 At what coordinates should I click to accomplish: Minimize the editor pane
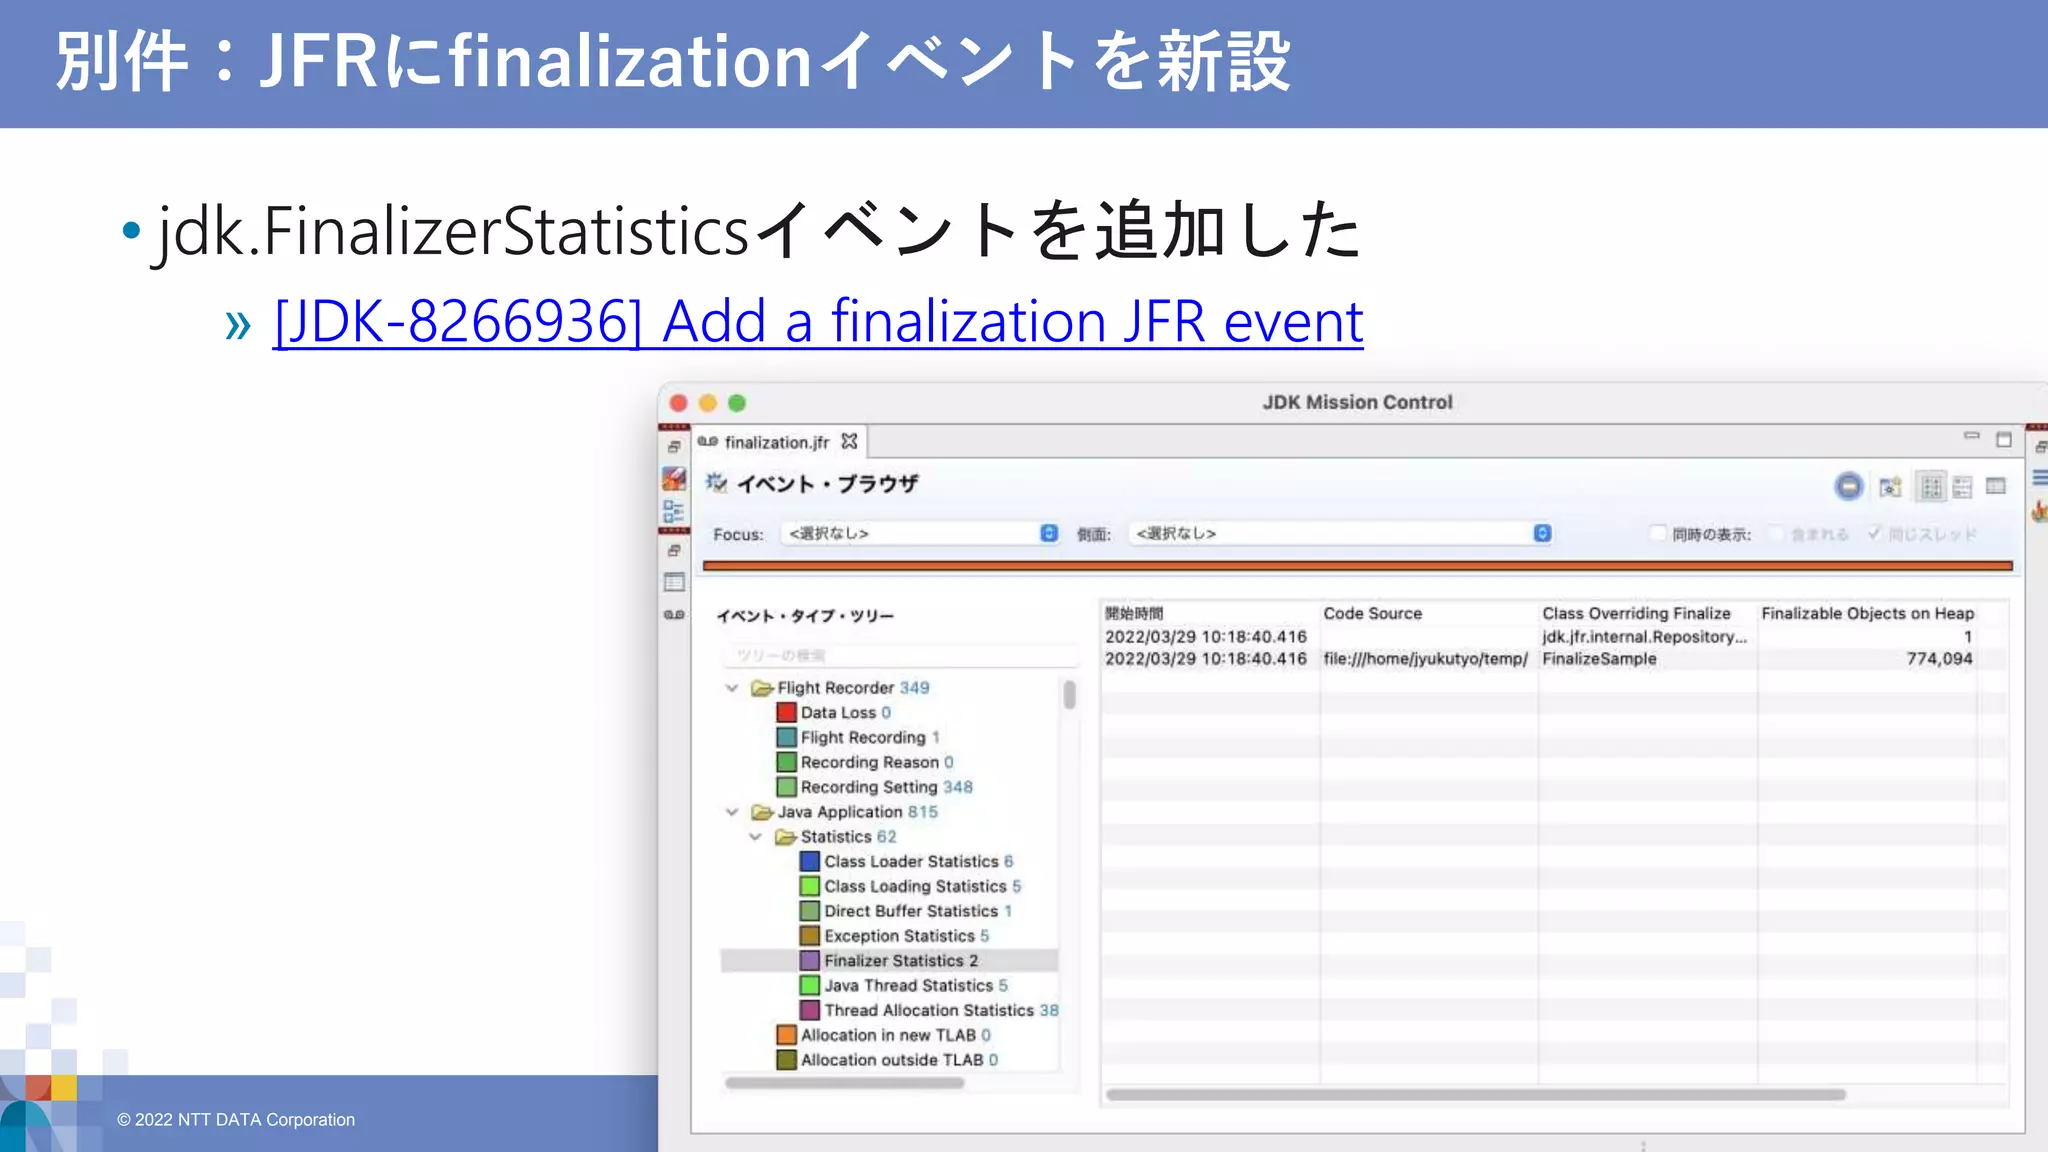[1972, 436]
